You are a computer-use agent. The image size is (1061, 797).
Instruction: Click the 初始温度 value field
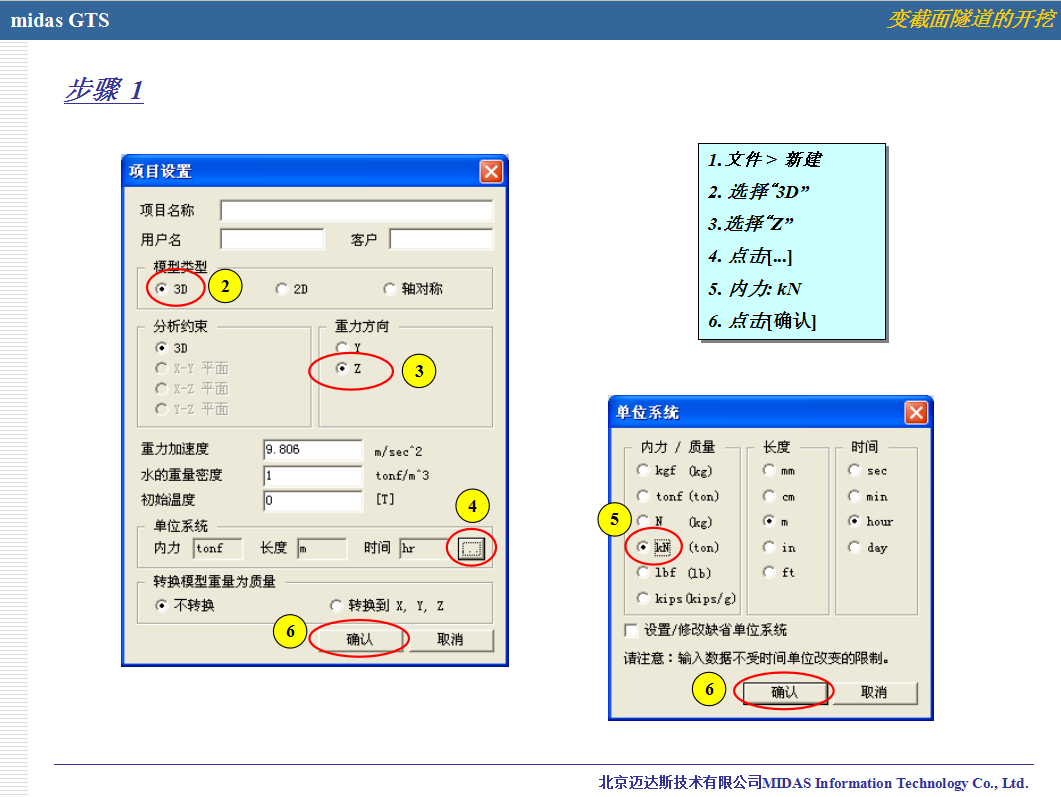click(x=313, y=501)
